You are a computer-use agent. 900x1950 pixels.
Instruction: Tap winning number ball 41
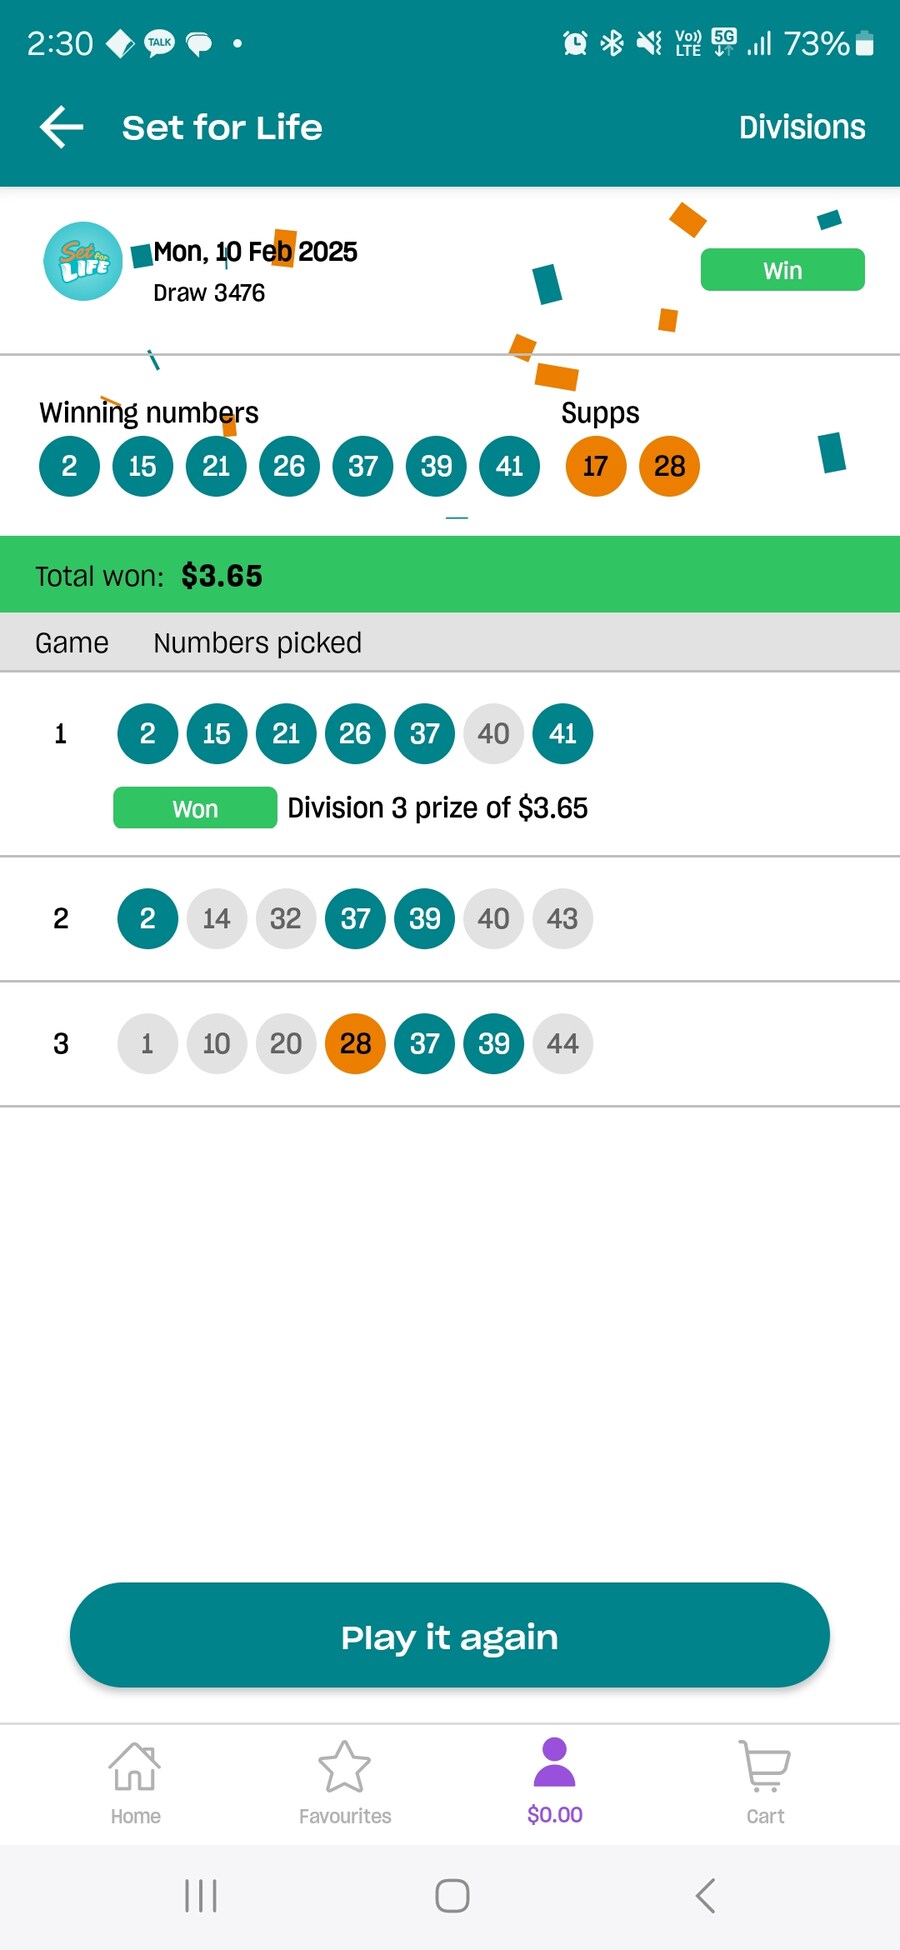(510, 466)
